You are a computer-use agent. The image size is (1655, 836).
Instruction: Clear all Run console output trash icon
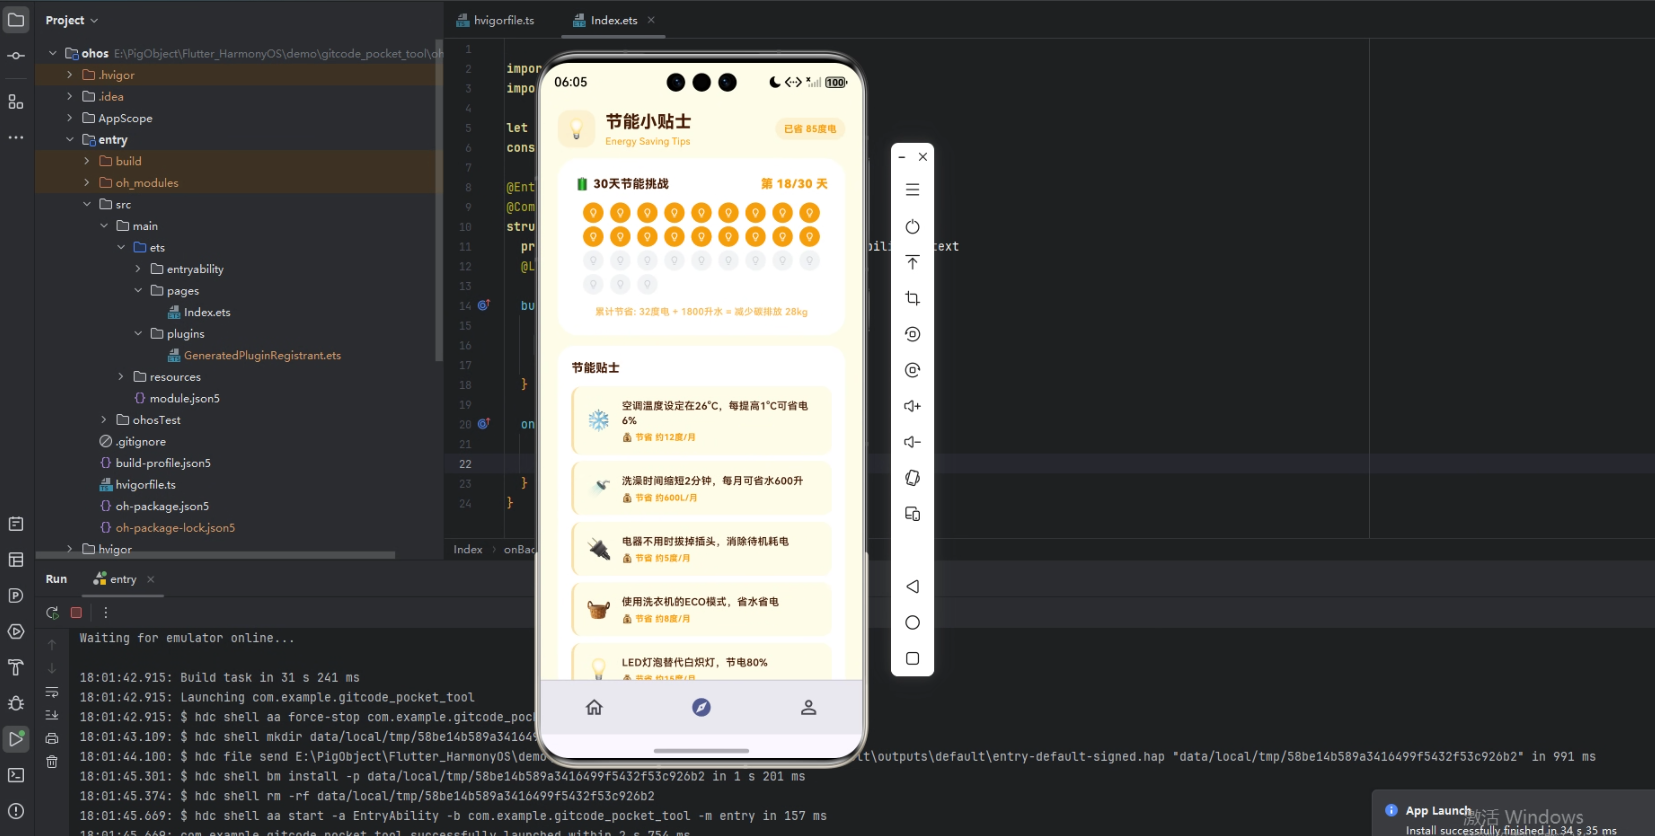pos(52,762)
